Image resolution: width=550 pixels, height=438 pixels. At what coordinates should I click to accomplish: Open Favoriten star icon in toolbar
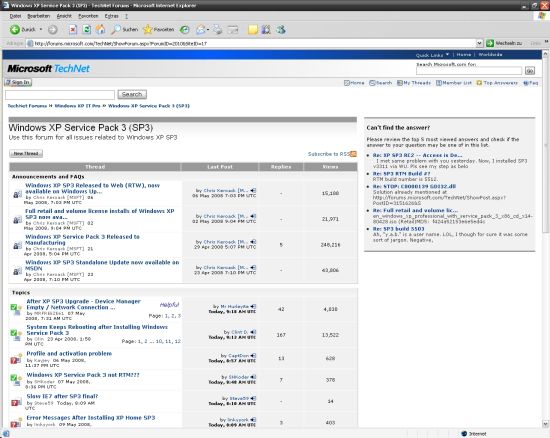point(148,30)
